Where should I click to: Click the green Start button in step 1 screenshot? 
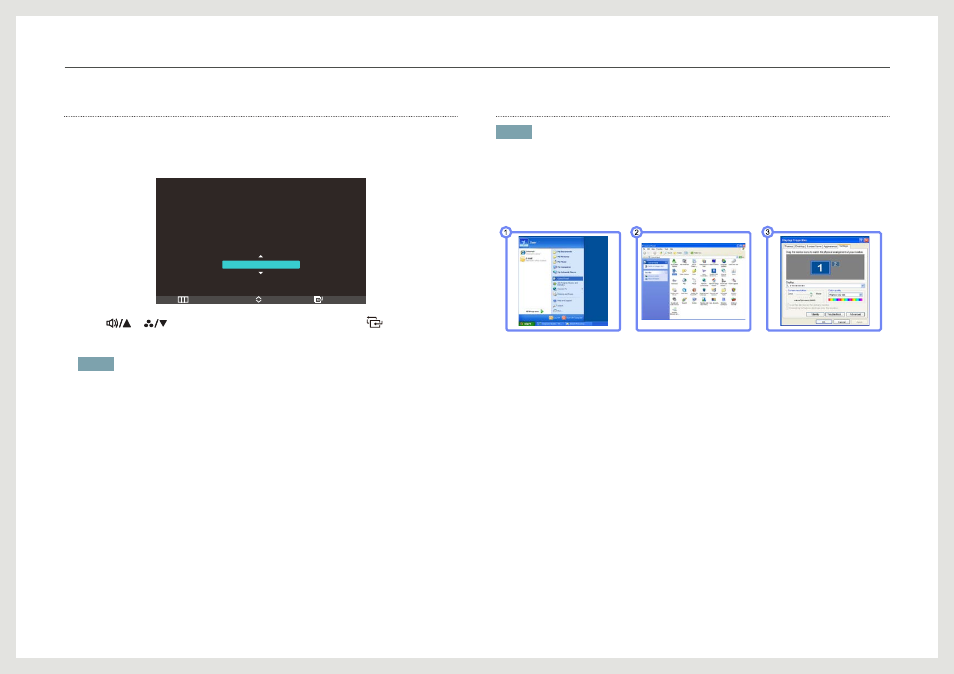click(x=526, y=324)
